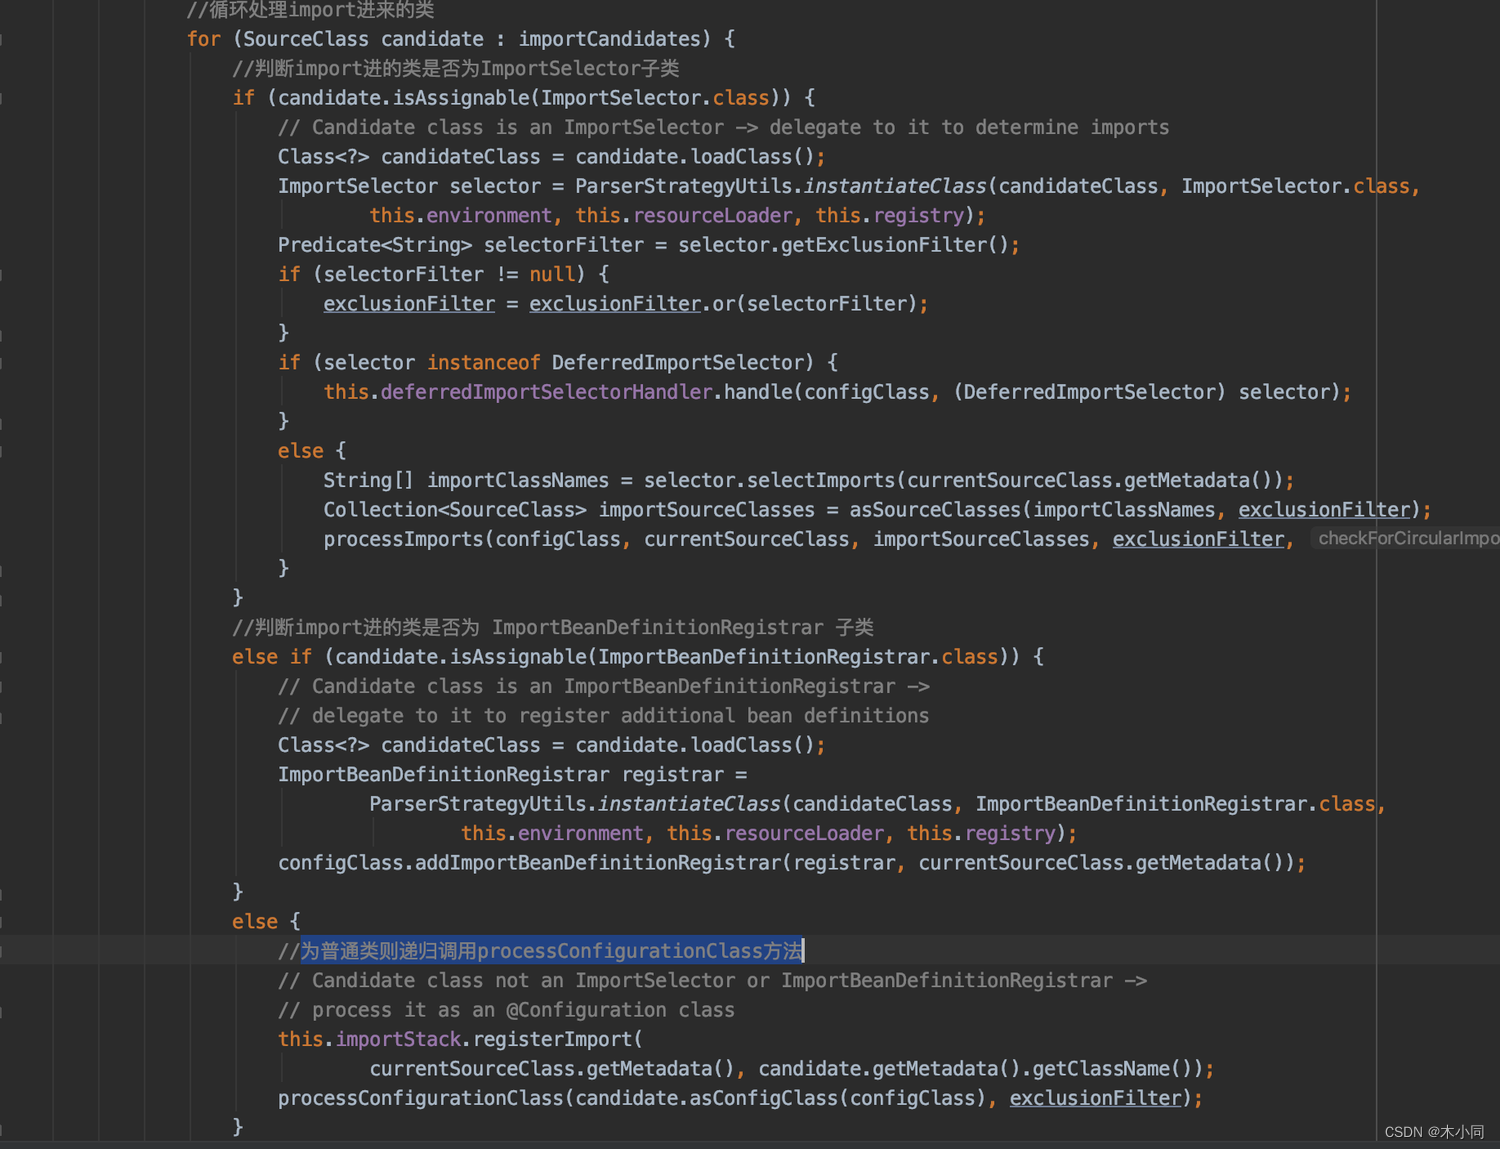Click the 'instanceof' keyword
The image size is (1500, 1149).
484,363
